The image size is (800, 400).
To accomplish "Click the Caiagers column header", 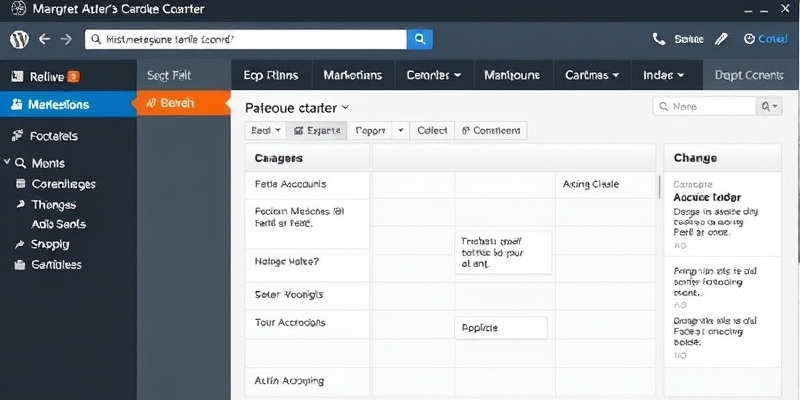I will 307,158.
